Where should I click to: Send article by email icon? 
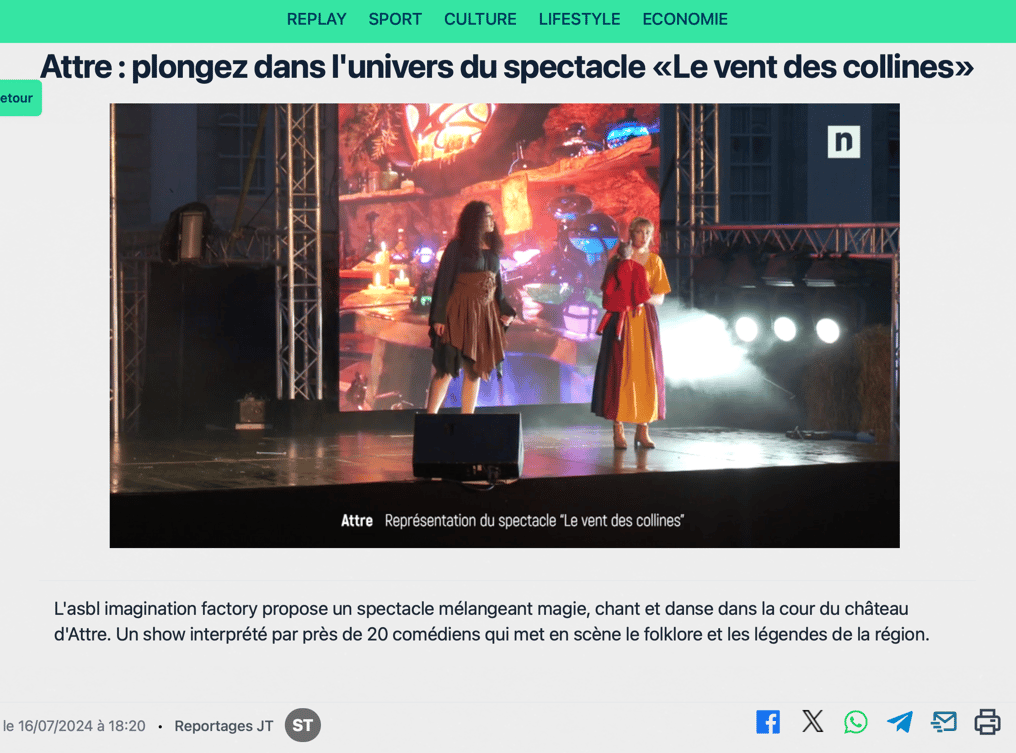point(944,721)
